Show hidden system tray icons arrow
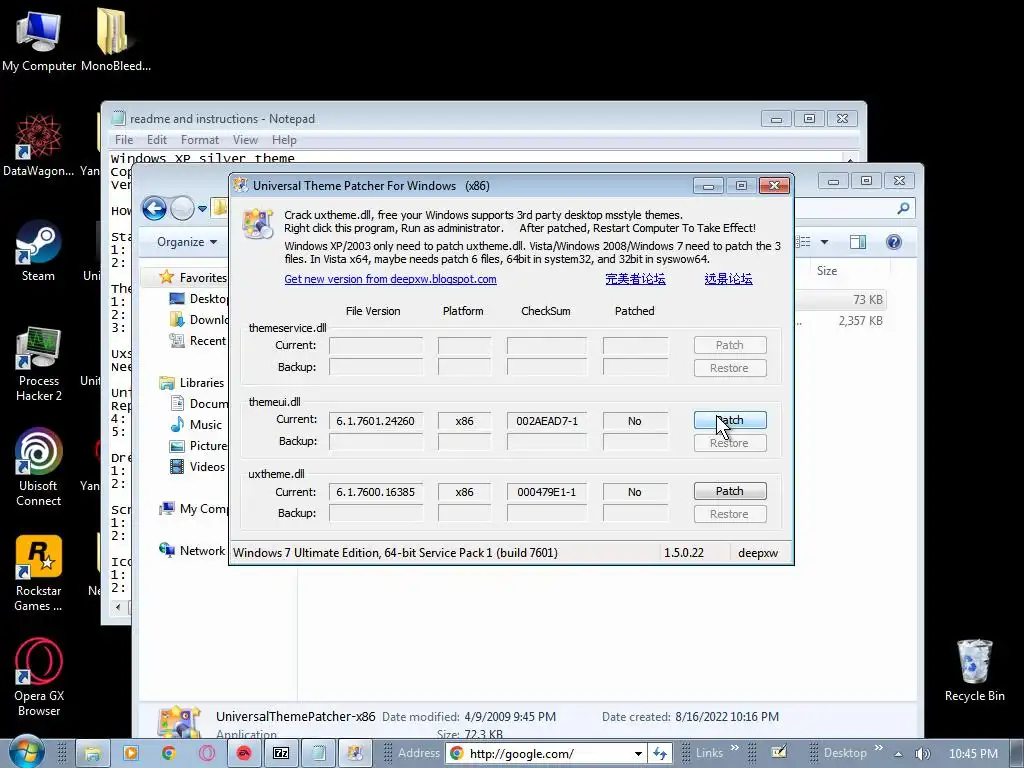 [899, 754]
